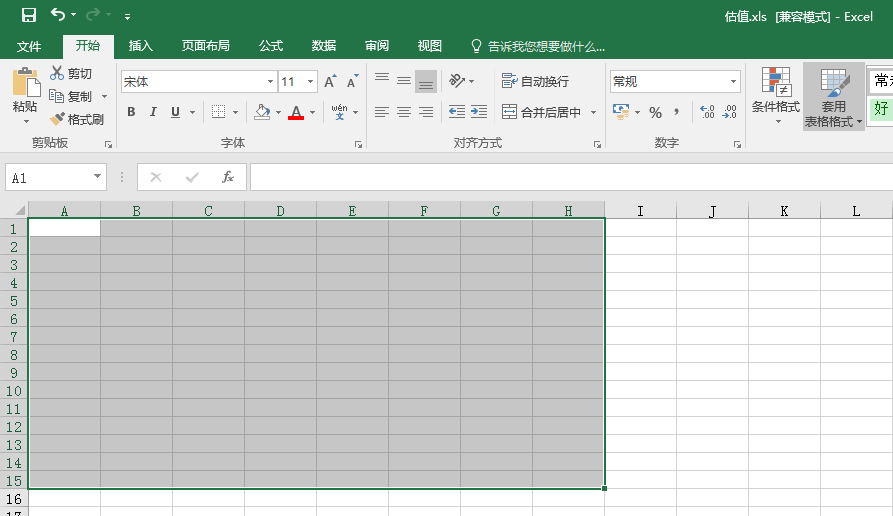This screenshot has width=893, height=516.
Task: Switch to the 插入 (Insert) tab
Action: pos(141,46)
